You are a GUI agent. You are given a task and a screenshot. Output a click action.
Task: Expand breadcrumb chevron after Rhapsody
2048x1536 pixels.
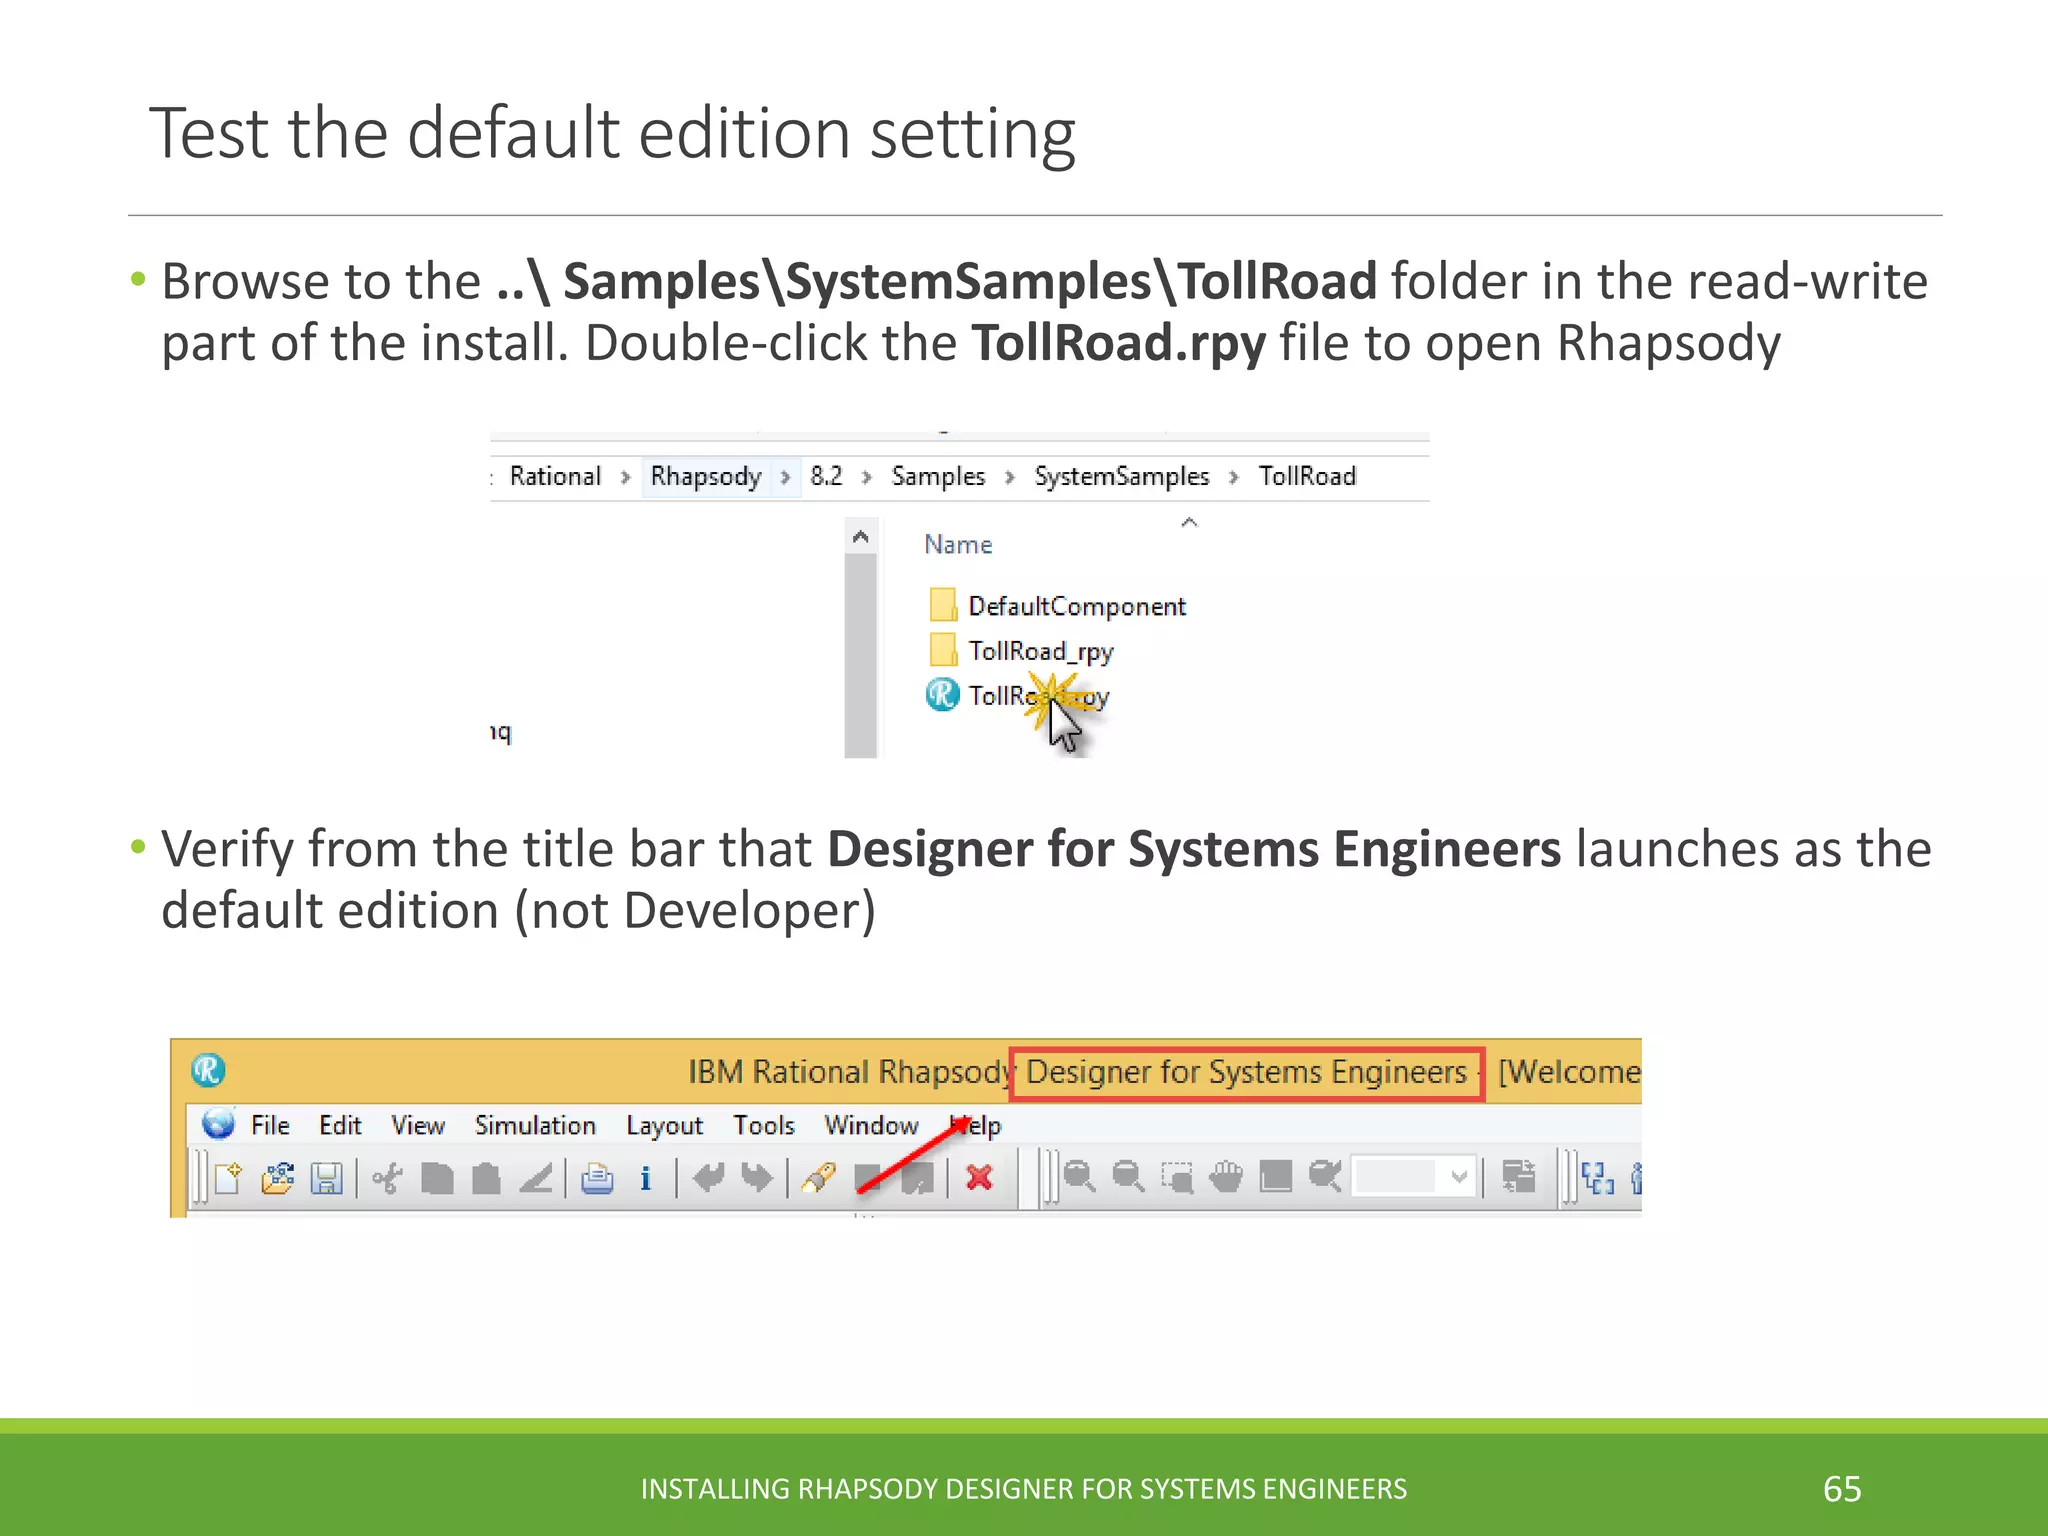786,477
